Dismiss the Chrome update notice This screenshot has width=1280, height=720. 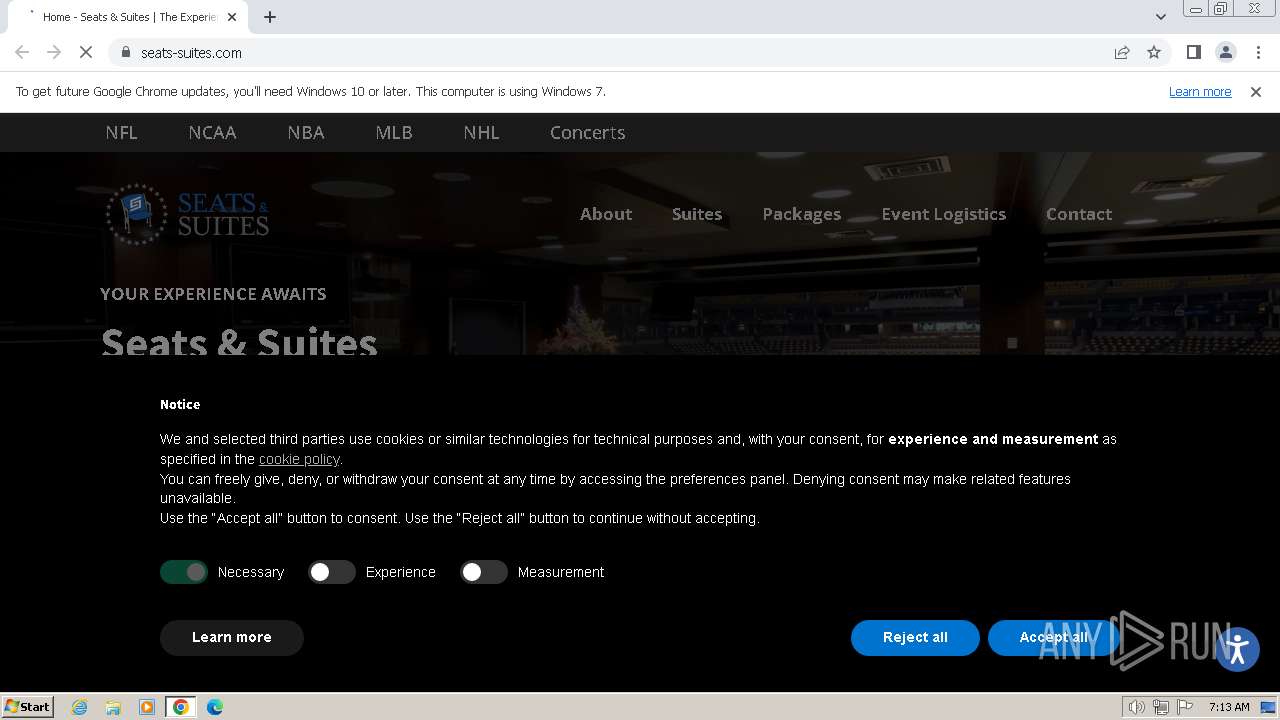pyautogui.click(x=1256, y=92)
